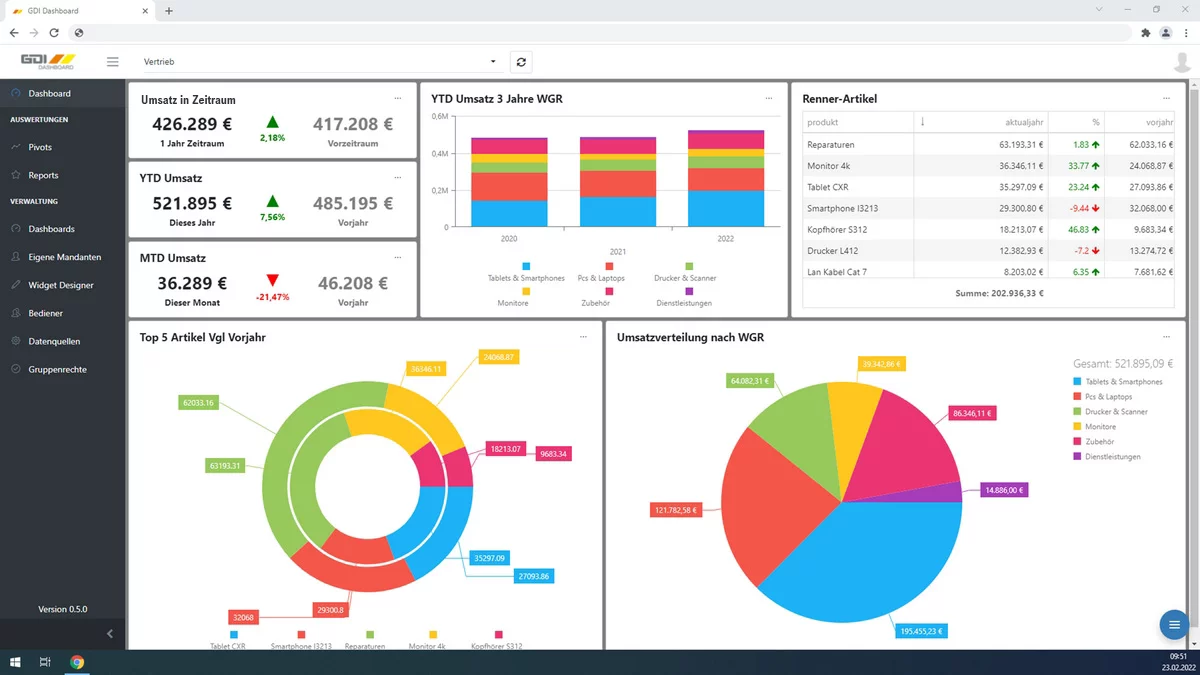Open options menu of YTD Umsatz 3 Jahre widget
The height and width of the screenshot is (675, 1200).
pyautogui.click(x=769, y=98)
